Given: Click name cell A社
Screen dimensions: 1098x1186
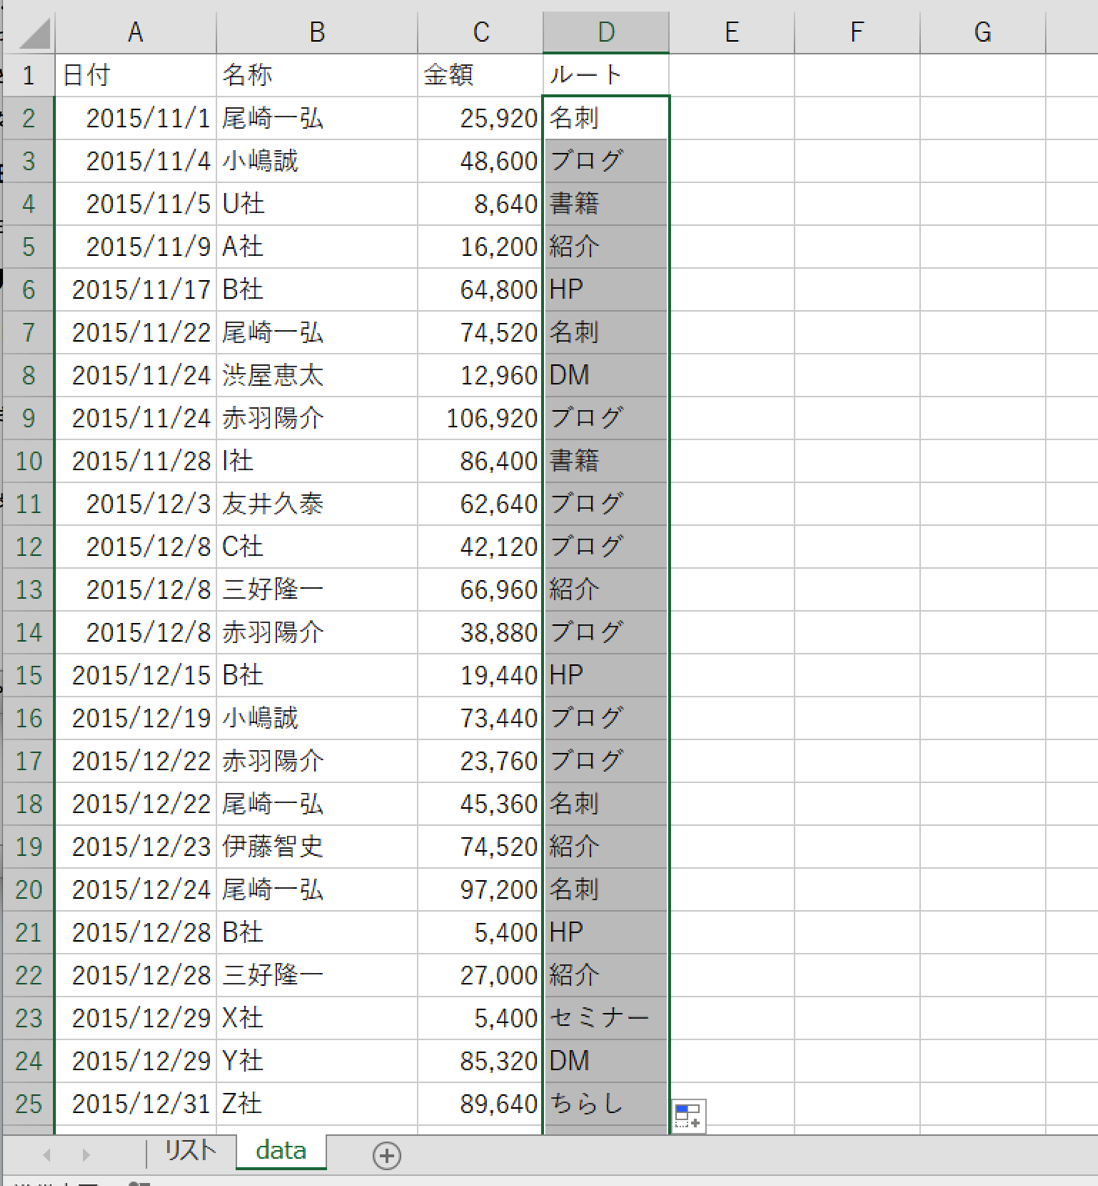Looking at the screenshot, I should tap(317, 247).
